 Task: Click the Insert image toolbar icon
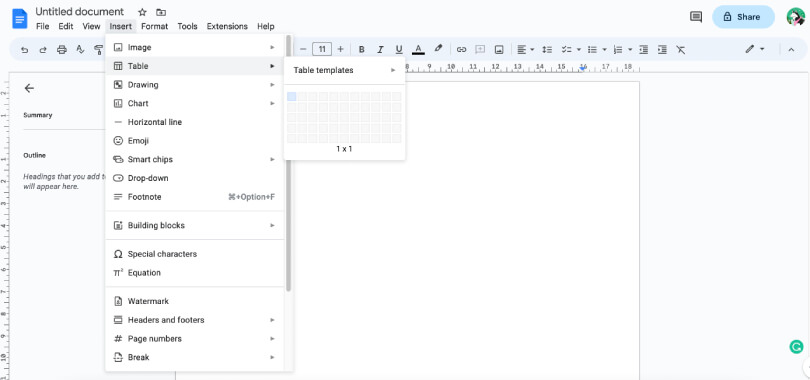(499, 50)
